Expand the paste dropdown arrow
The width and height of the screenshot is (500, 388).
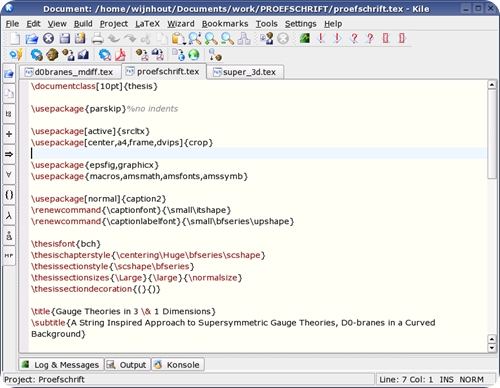click(x=184, y=43)
